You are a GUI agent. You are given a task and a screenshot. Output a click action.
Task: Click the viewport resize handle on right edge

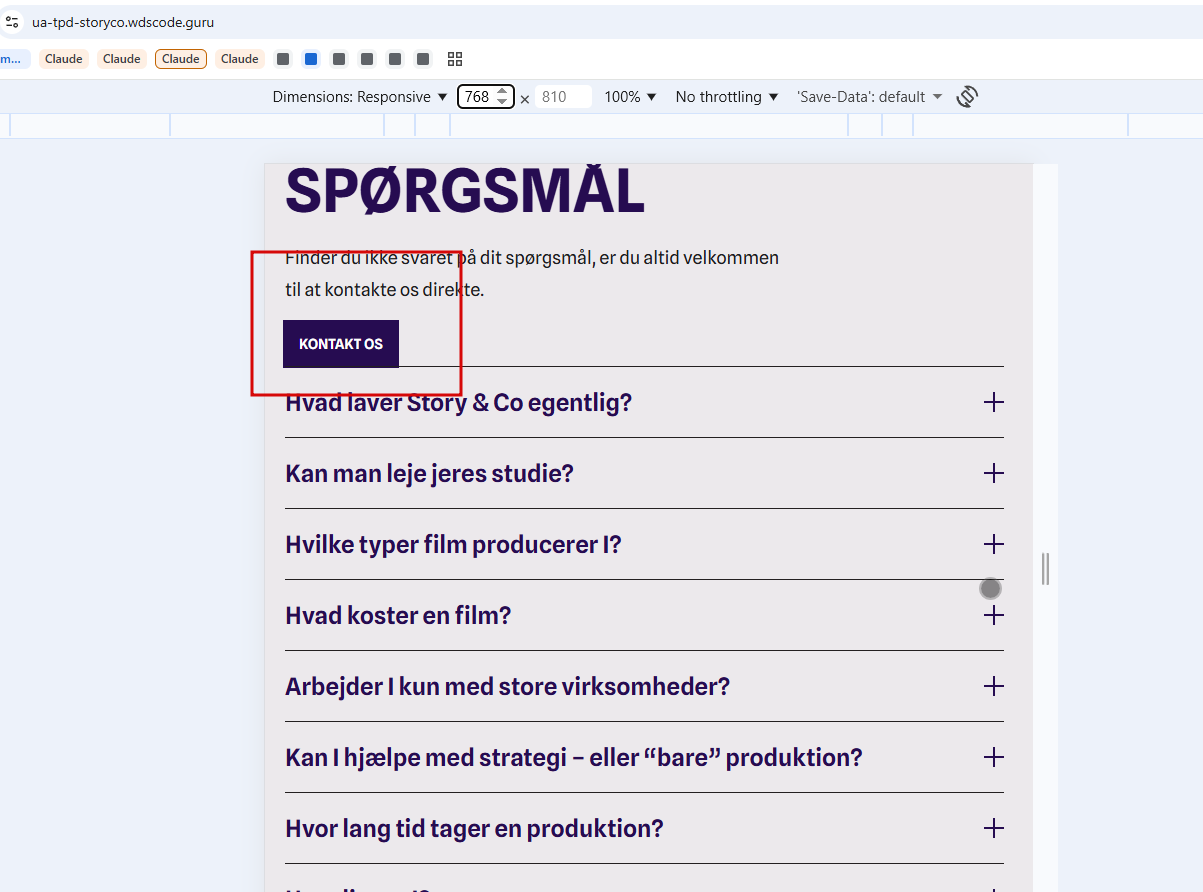(1045, 568)
